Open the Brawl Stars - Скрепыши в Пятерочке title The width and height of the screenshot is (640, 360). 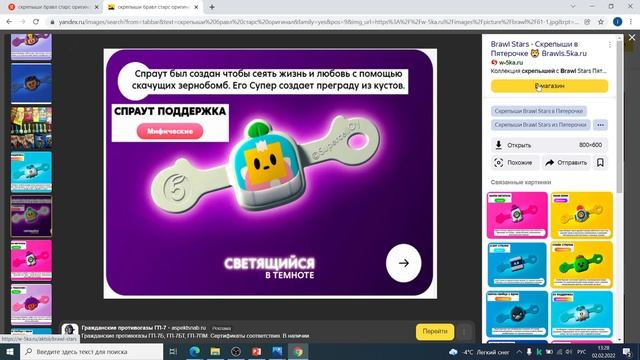pos(539,49)
